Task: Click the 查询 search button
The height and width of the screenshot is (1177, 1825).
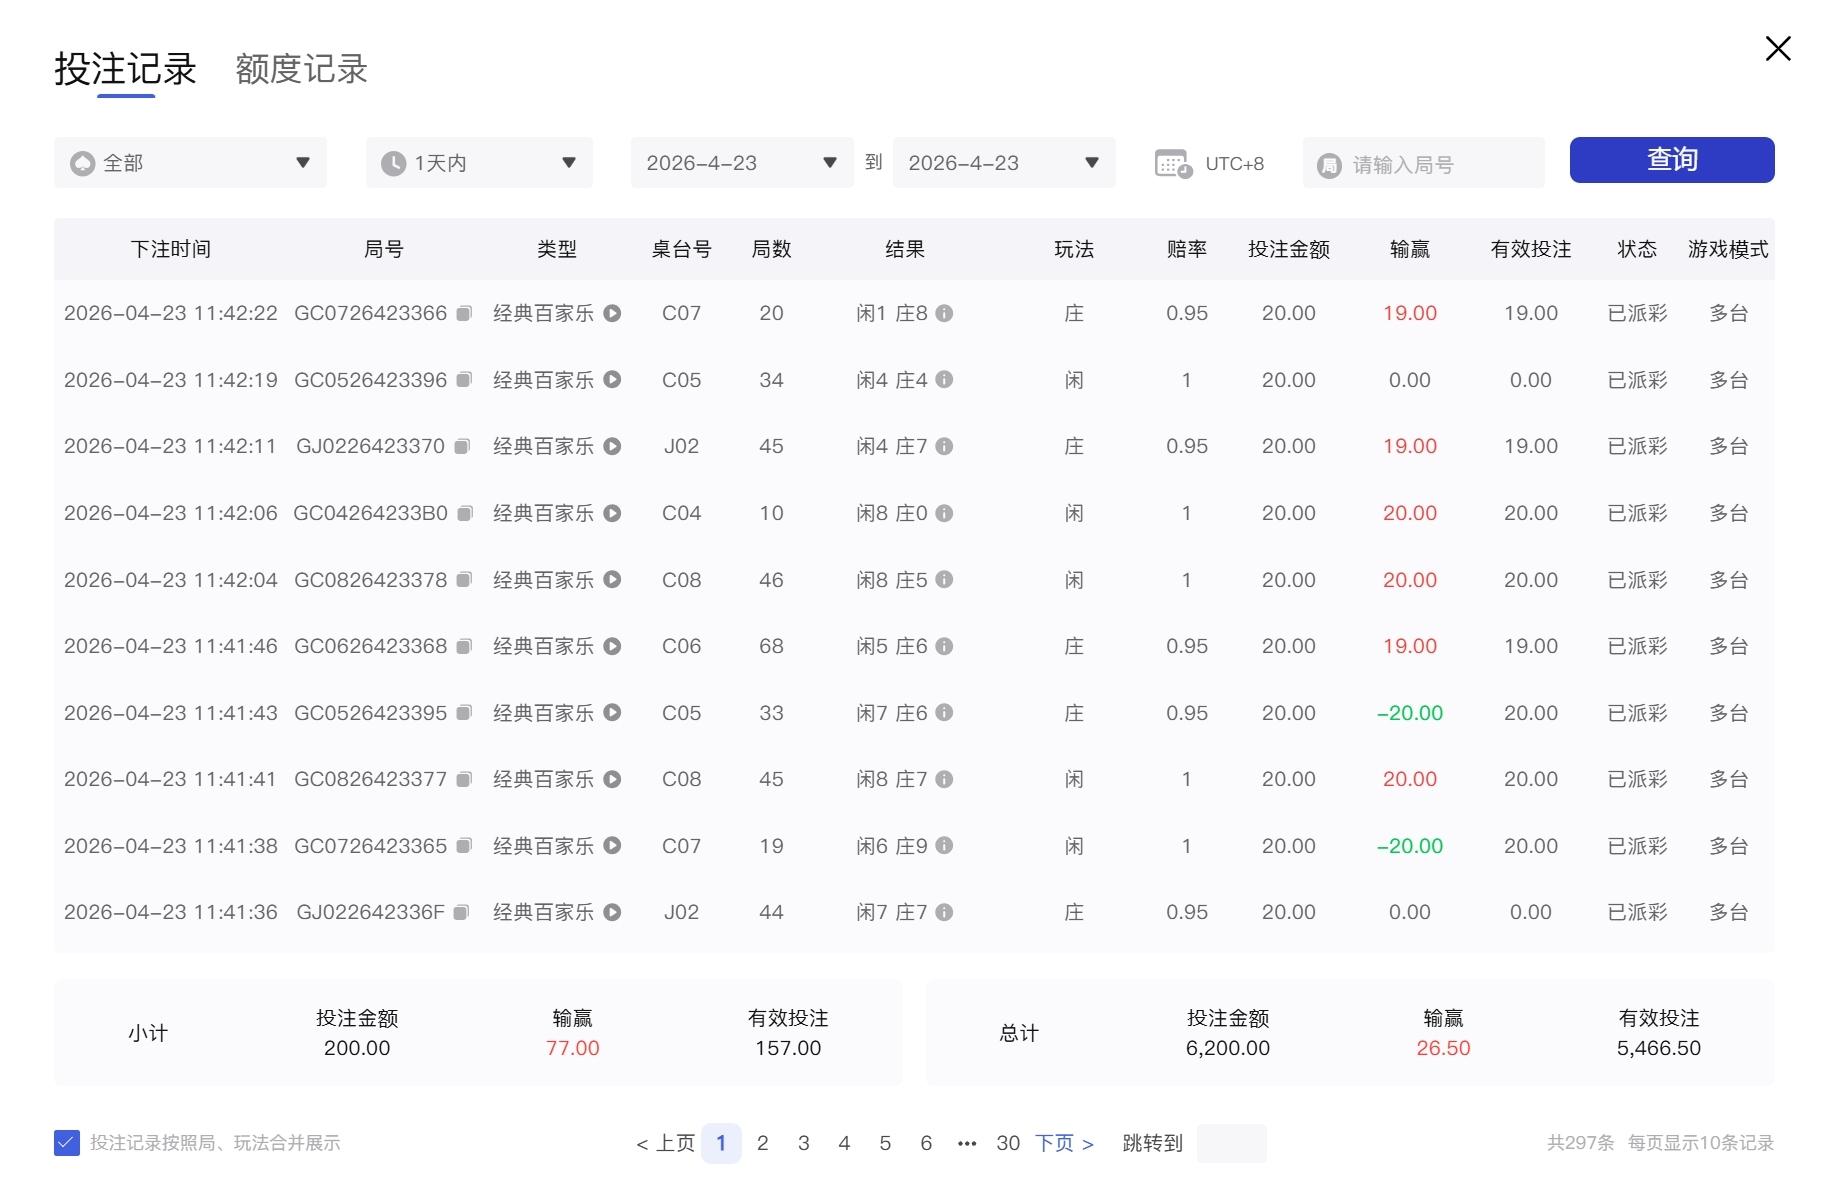Action: pyautogui.click(x=1672, y=160)
